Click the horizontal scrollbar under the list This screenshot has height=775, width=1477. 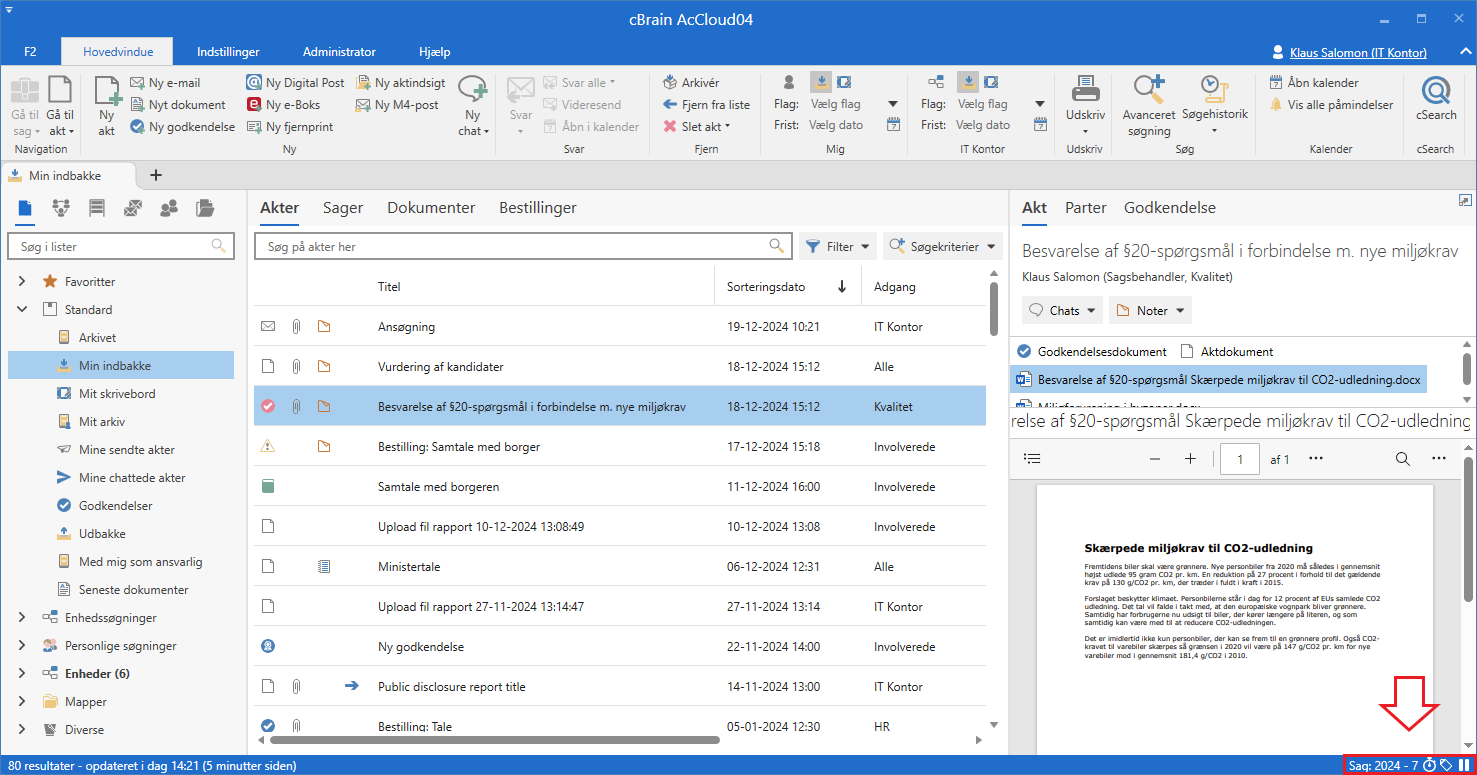[x=494, y=741]
